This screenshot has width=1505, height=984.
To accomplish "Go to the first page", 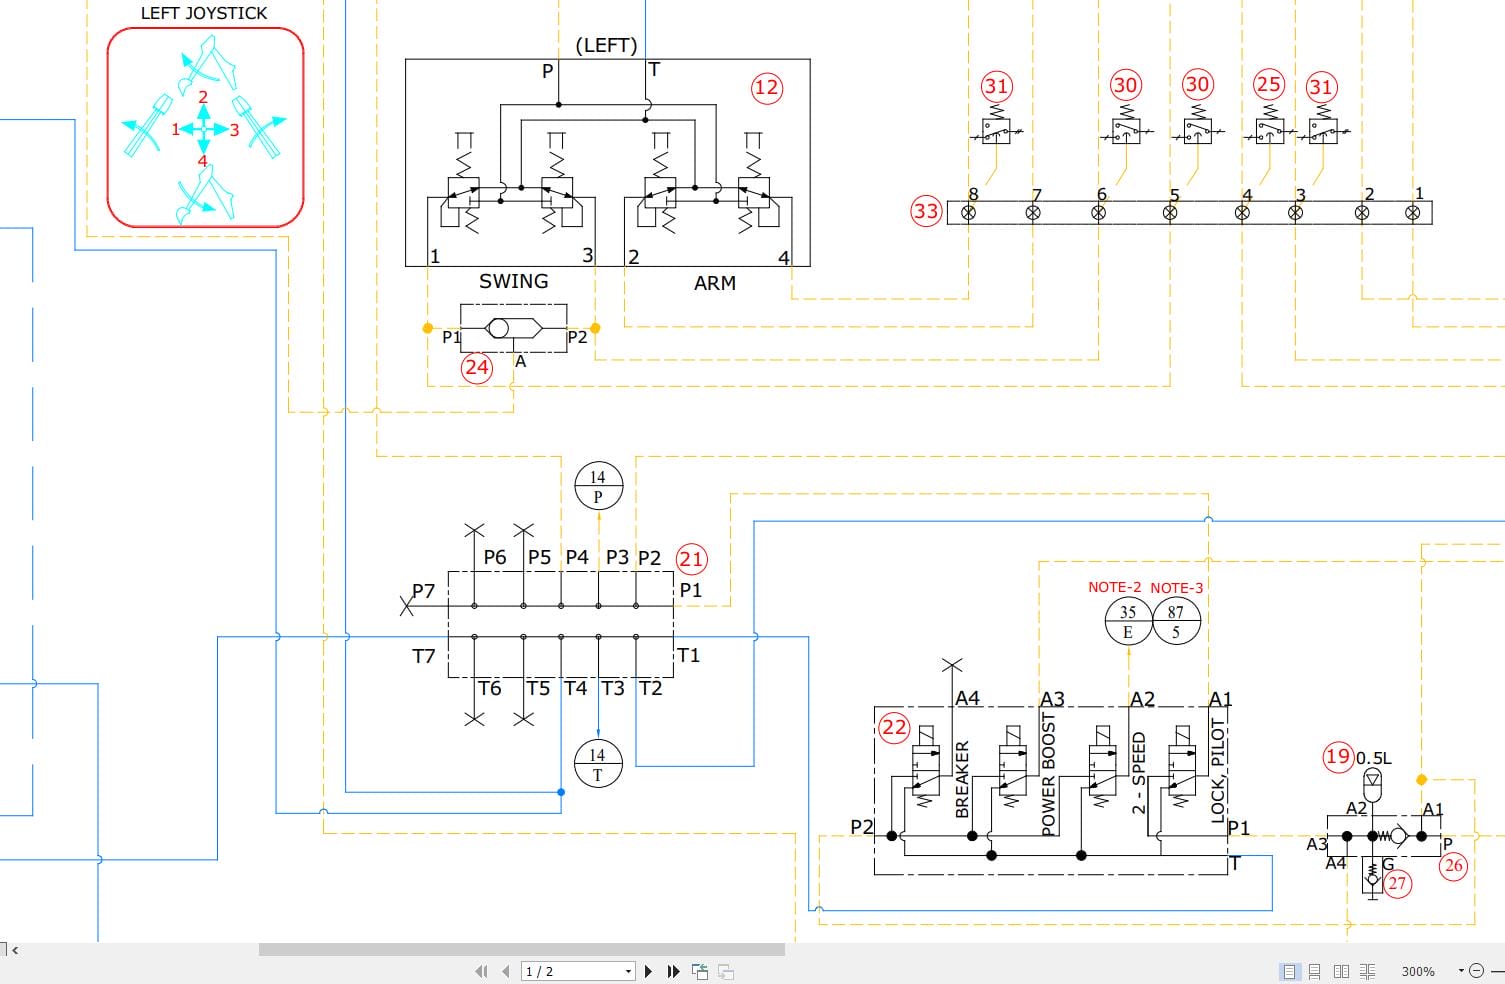I will [x=479, y=970].
